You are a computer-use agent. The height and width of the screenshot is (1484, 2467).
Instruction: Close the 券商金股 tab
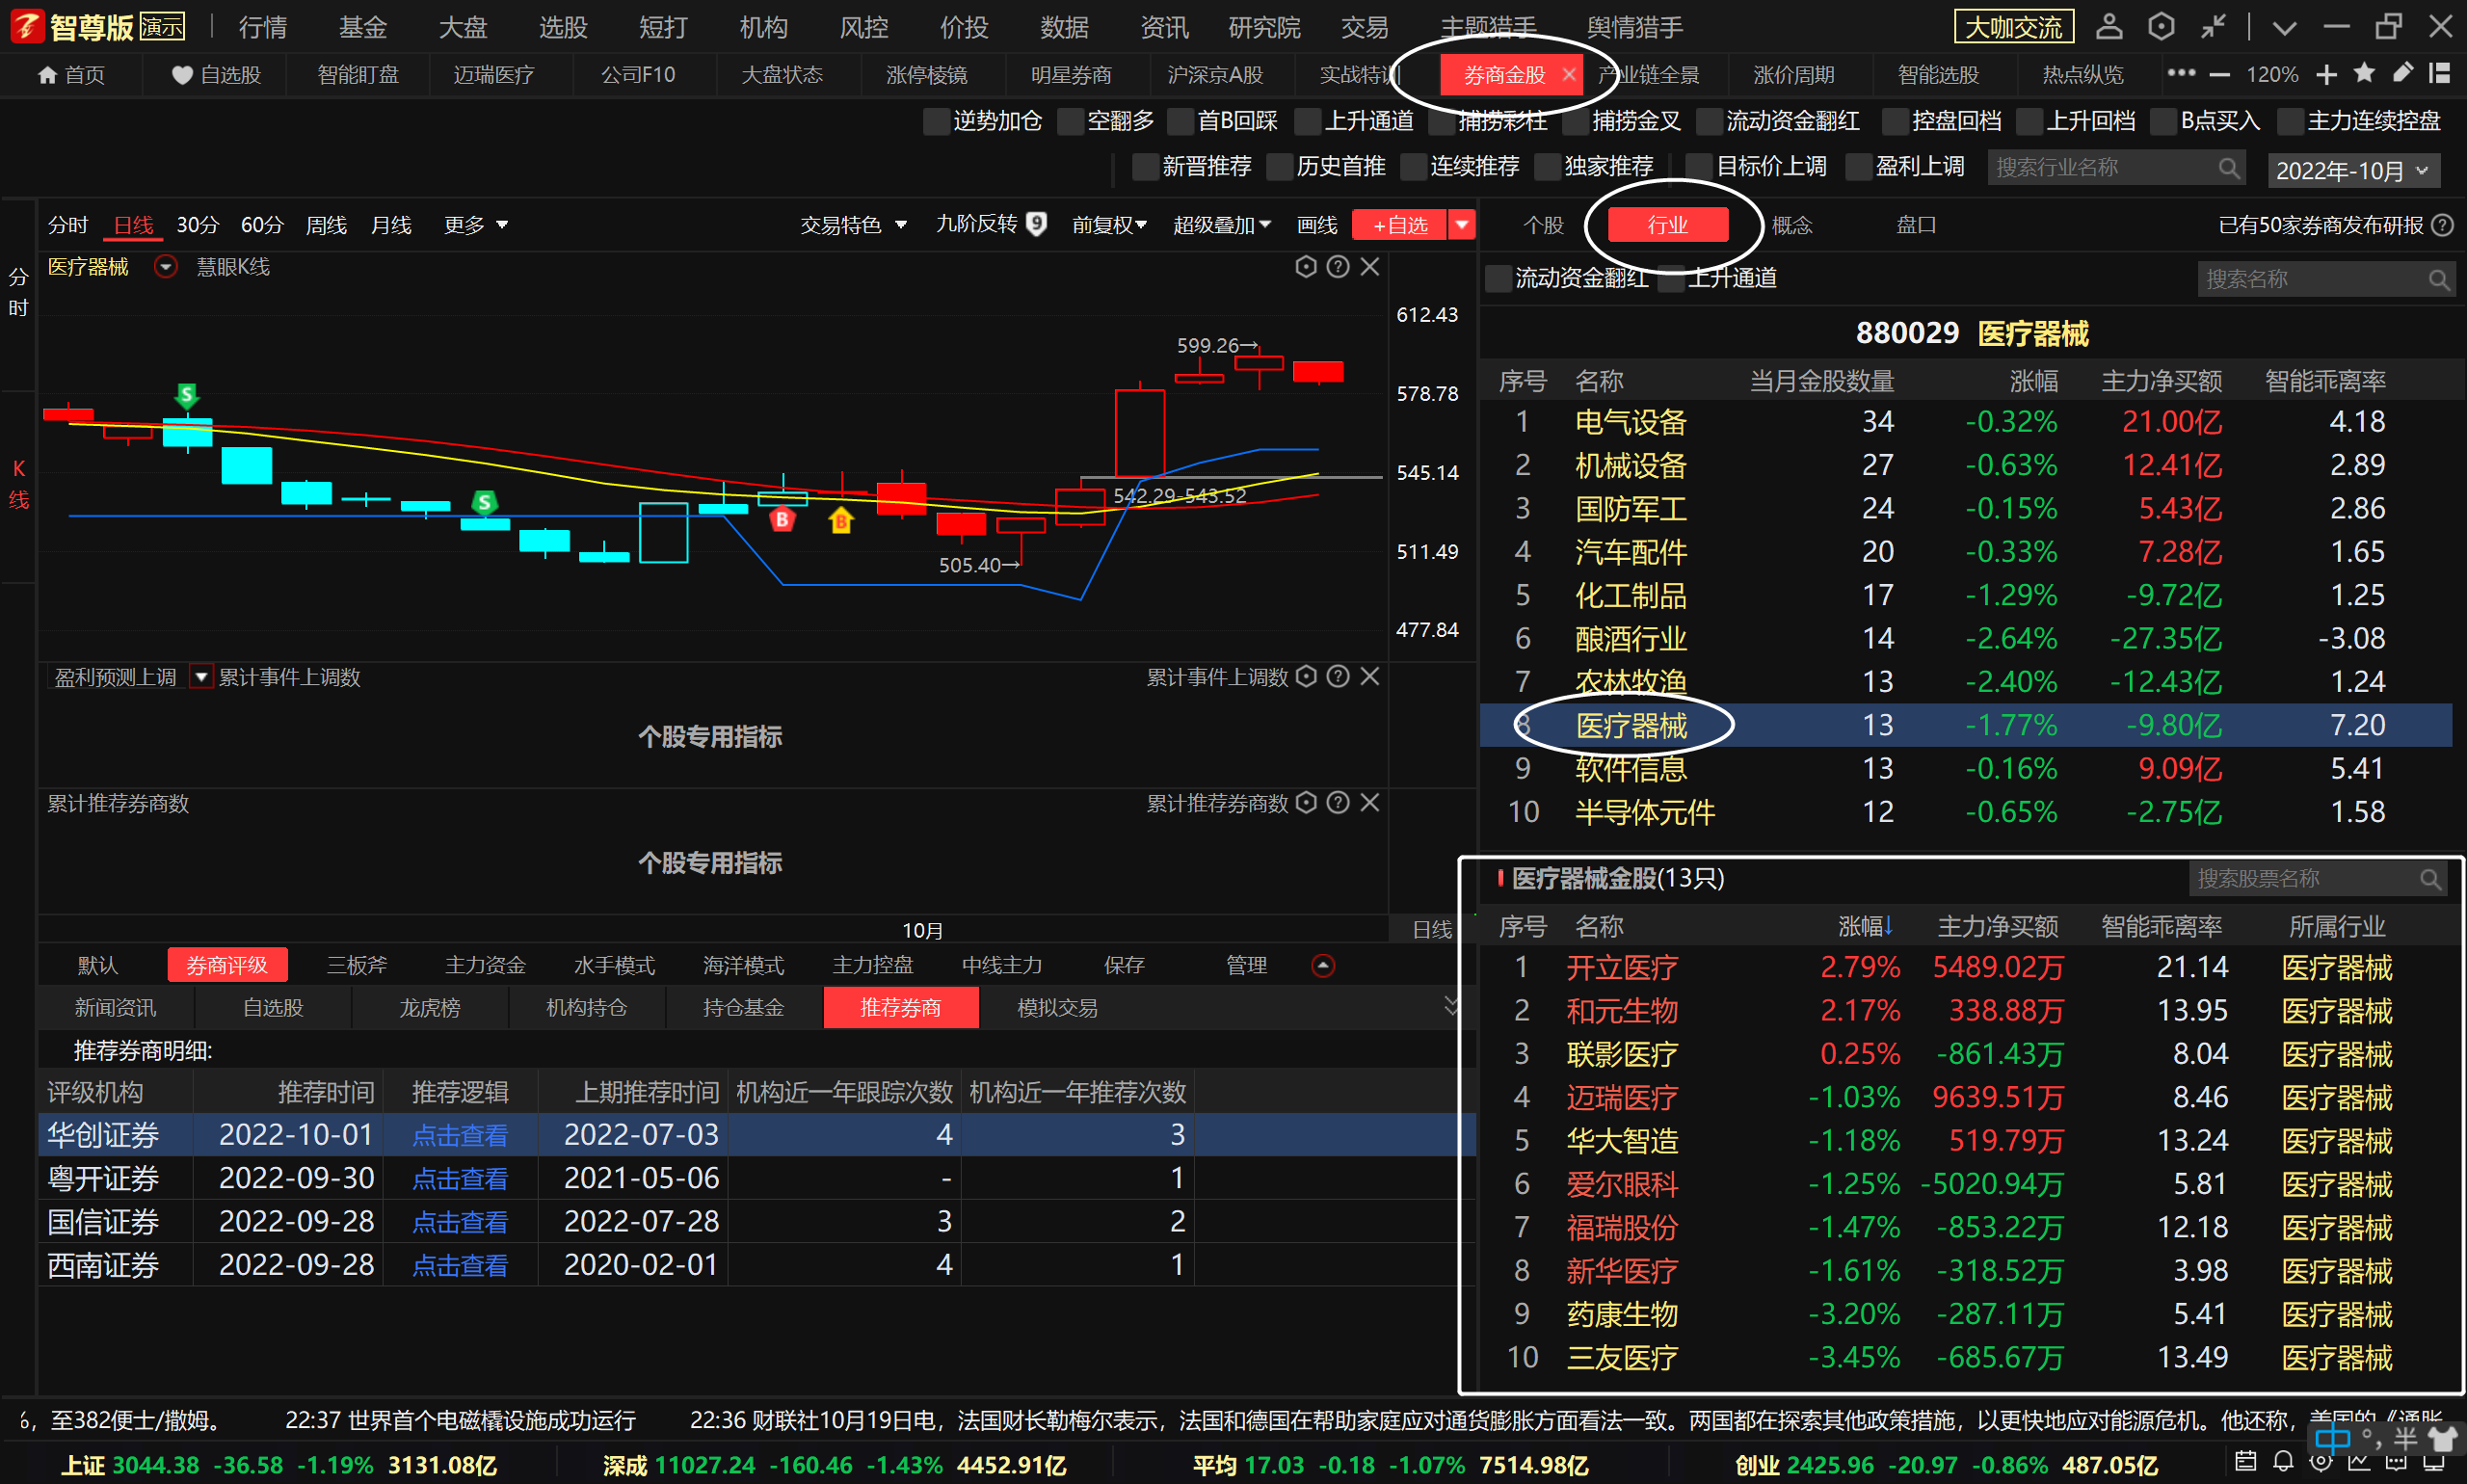pos(1569,75)
